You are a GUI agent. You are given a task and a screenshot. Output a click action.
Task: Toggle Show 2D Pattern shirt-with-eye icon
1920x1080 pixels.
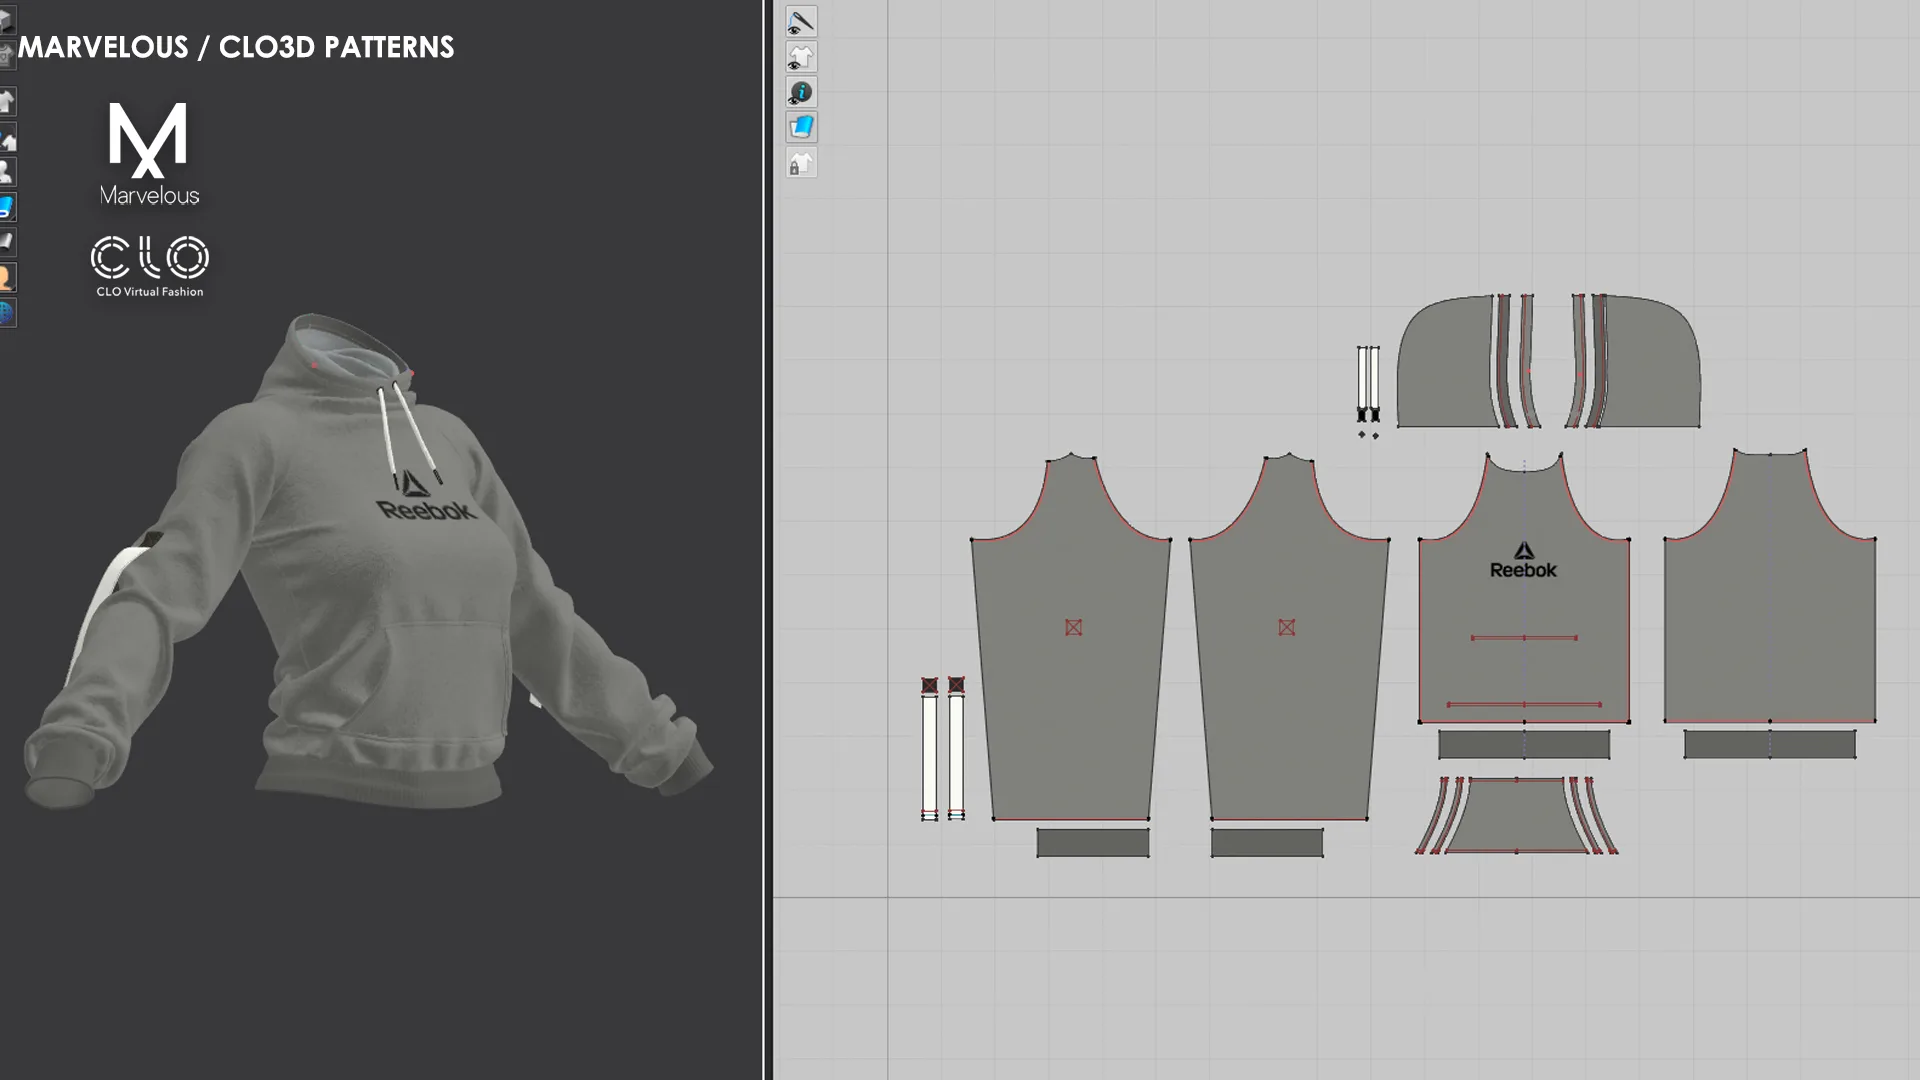[801, 57]
